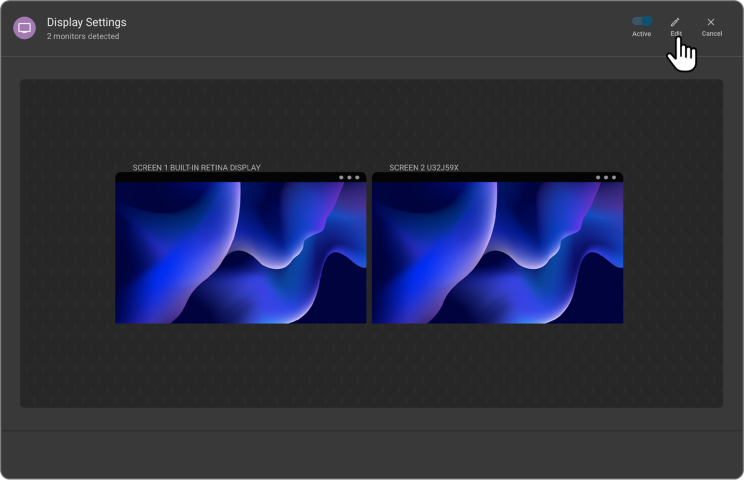
Task: Click the "SCREEN 2 U32J59X" label
Action: pyautogui.click(x=424, y=167)
